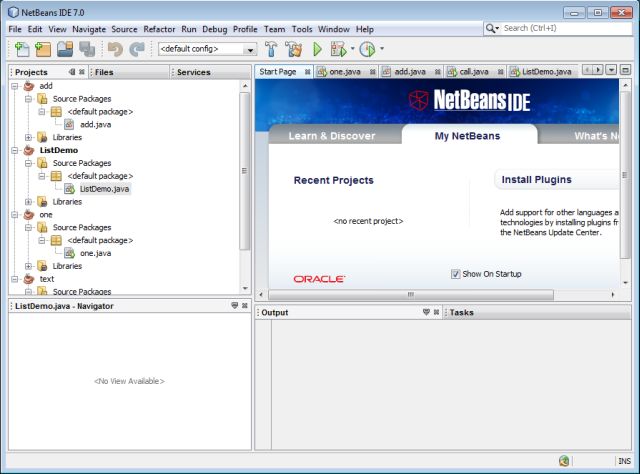Toggle the Show On Startup checkbox
This screenshot has width=640, height=474.
(x=456, y=274)
